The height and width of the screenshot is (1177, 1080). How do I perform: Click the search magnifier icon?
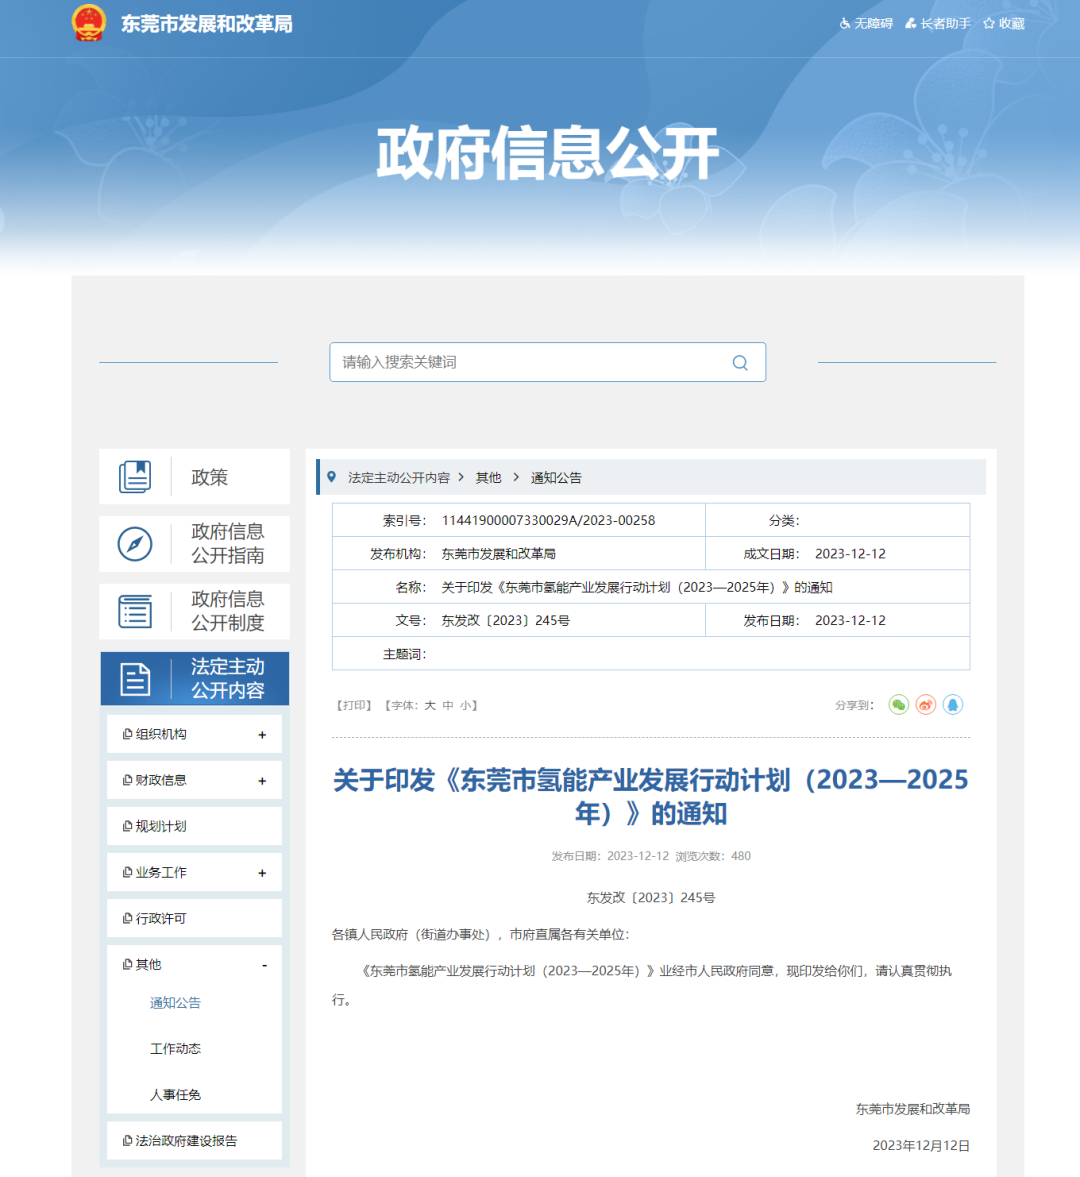tap(740, 362)
